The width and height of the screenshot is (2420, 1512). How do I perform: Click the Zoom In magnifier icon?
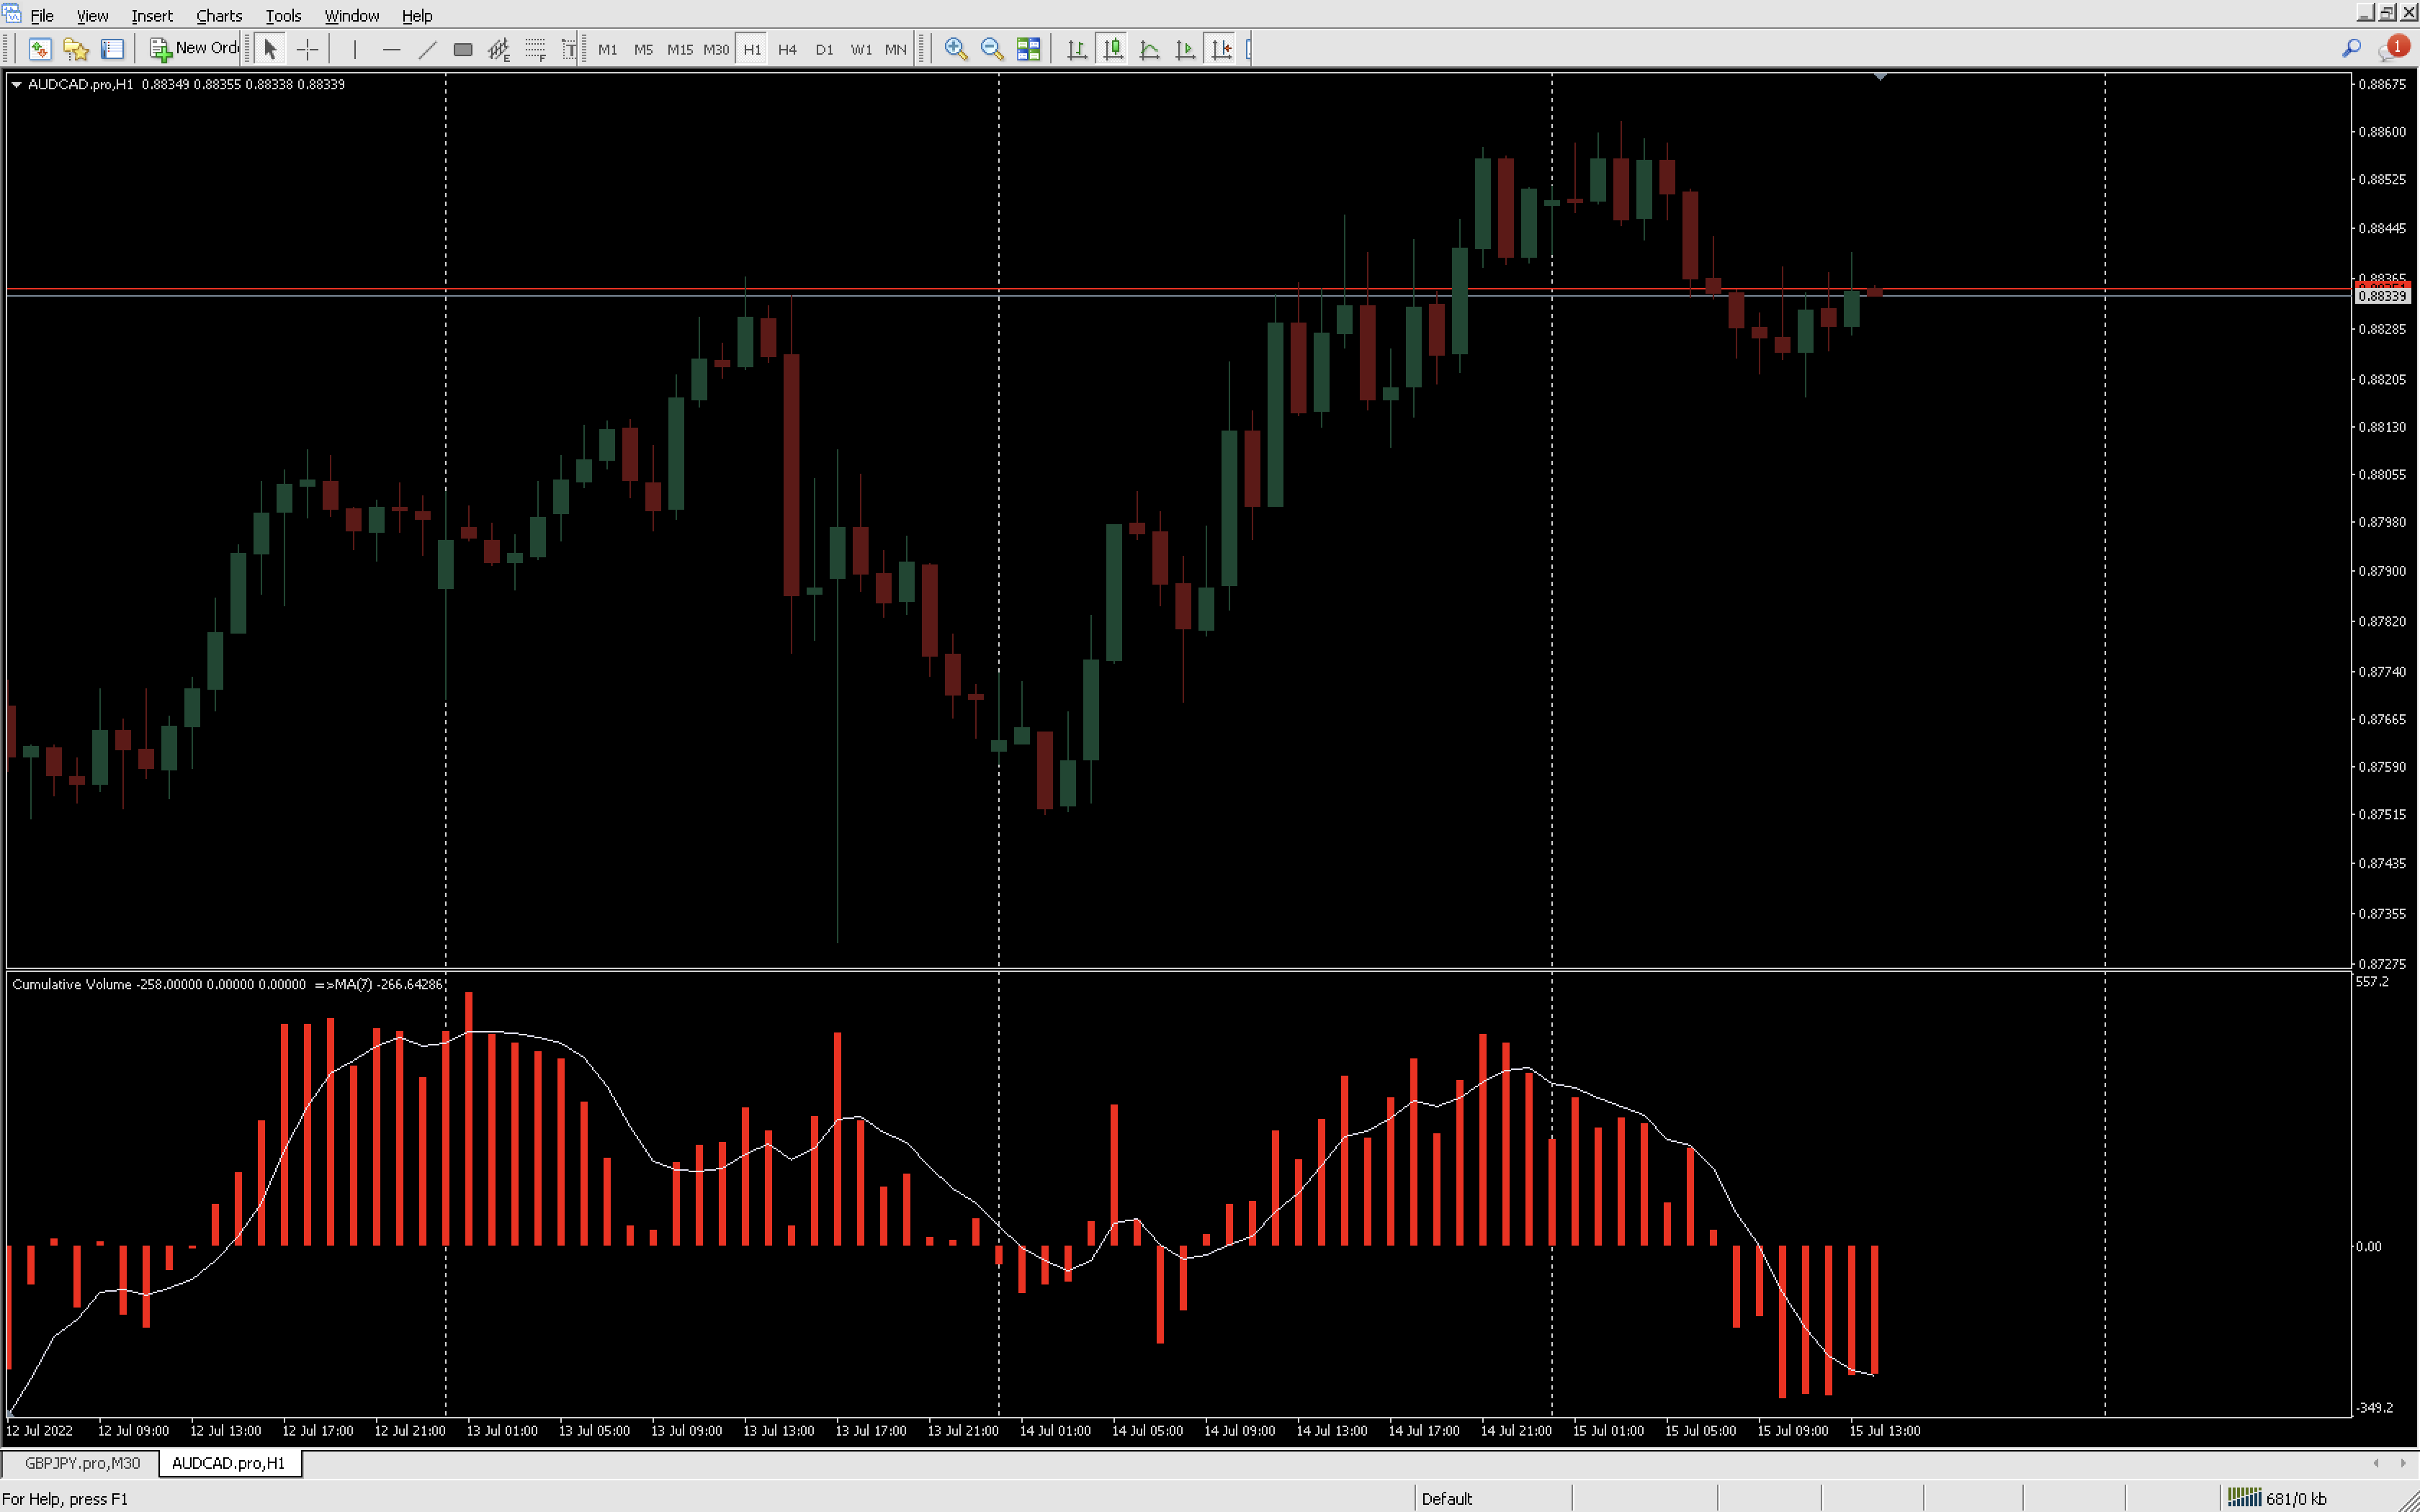(x=955, y=49)
